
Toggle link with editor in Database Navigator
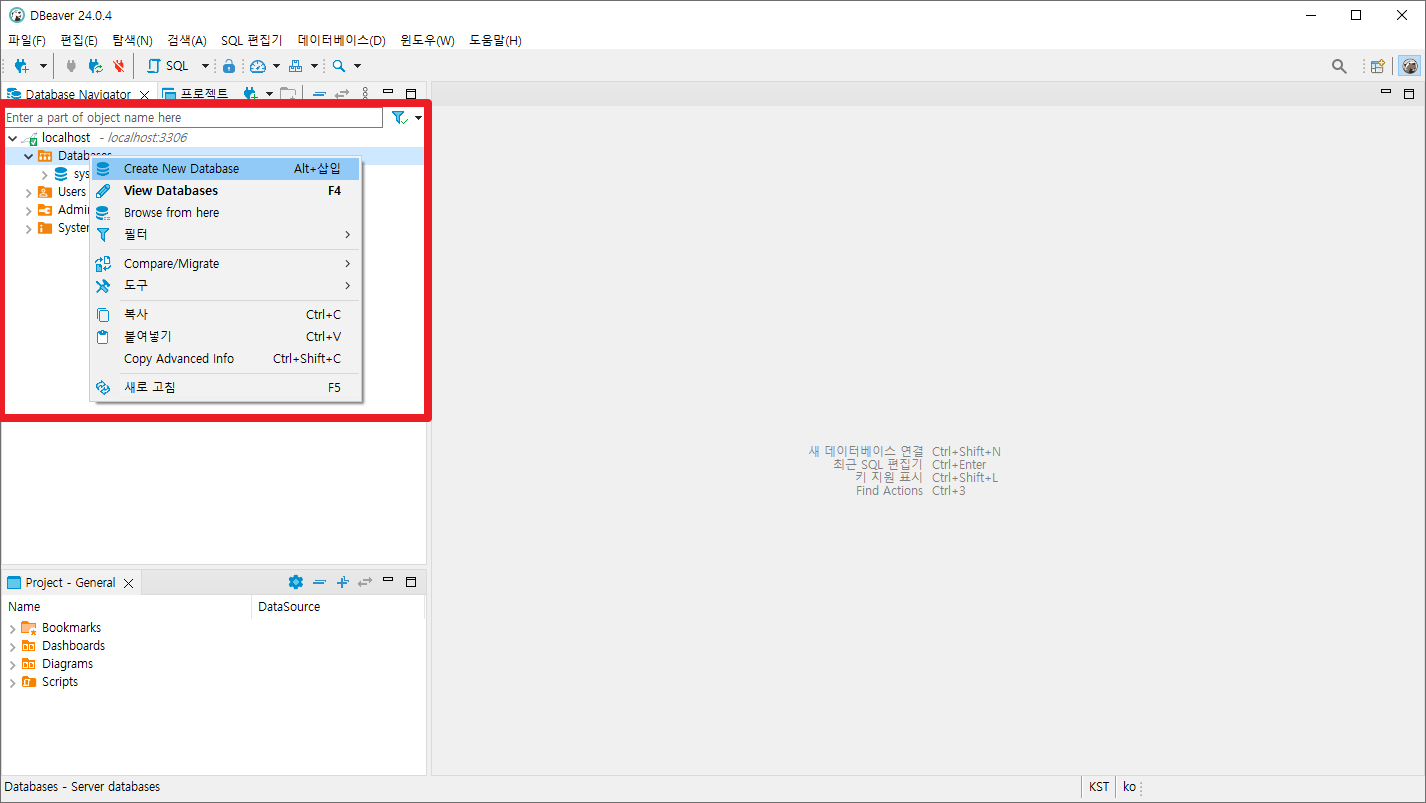pos(342,94)
